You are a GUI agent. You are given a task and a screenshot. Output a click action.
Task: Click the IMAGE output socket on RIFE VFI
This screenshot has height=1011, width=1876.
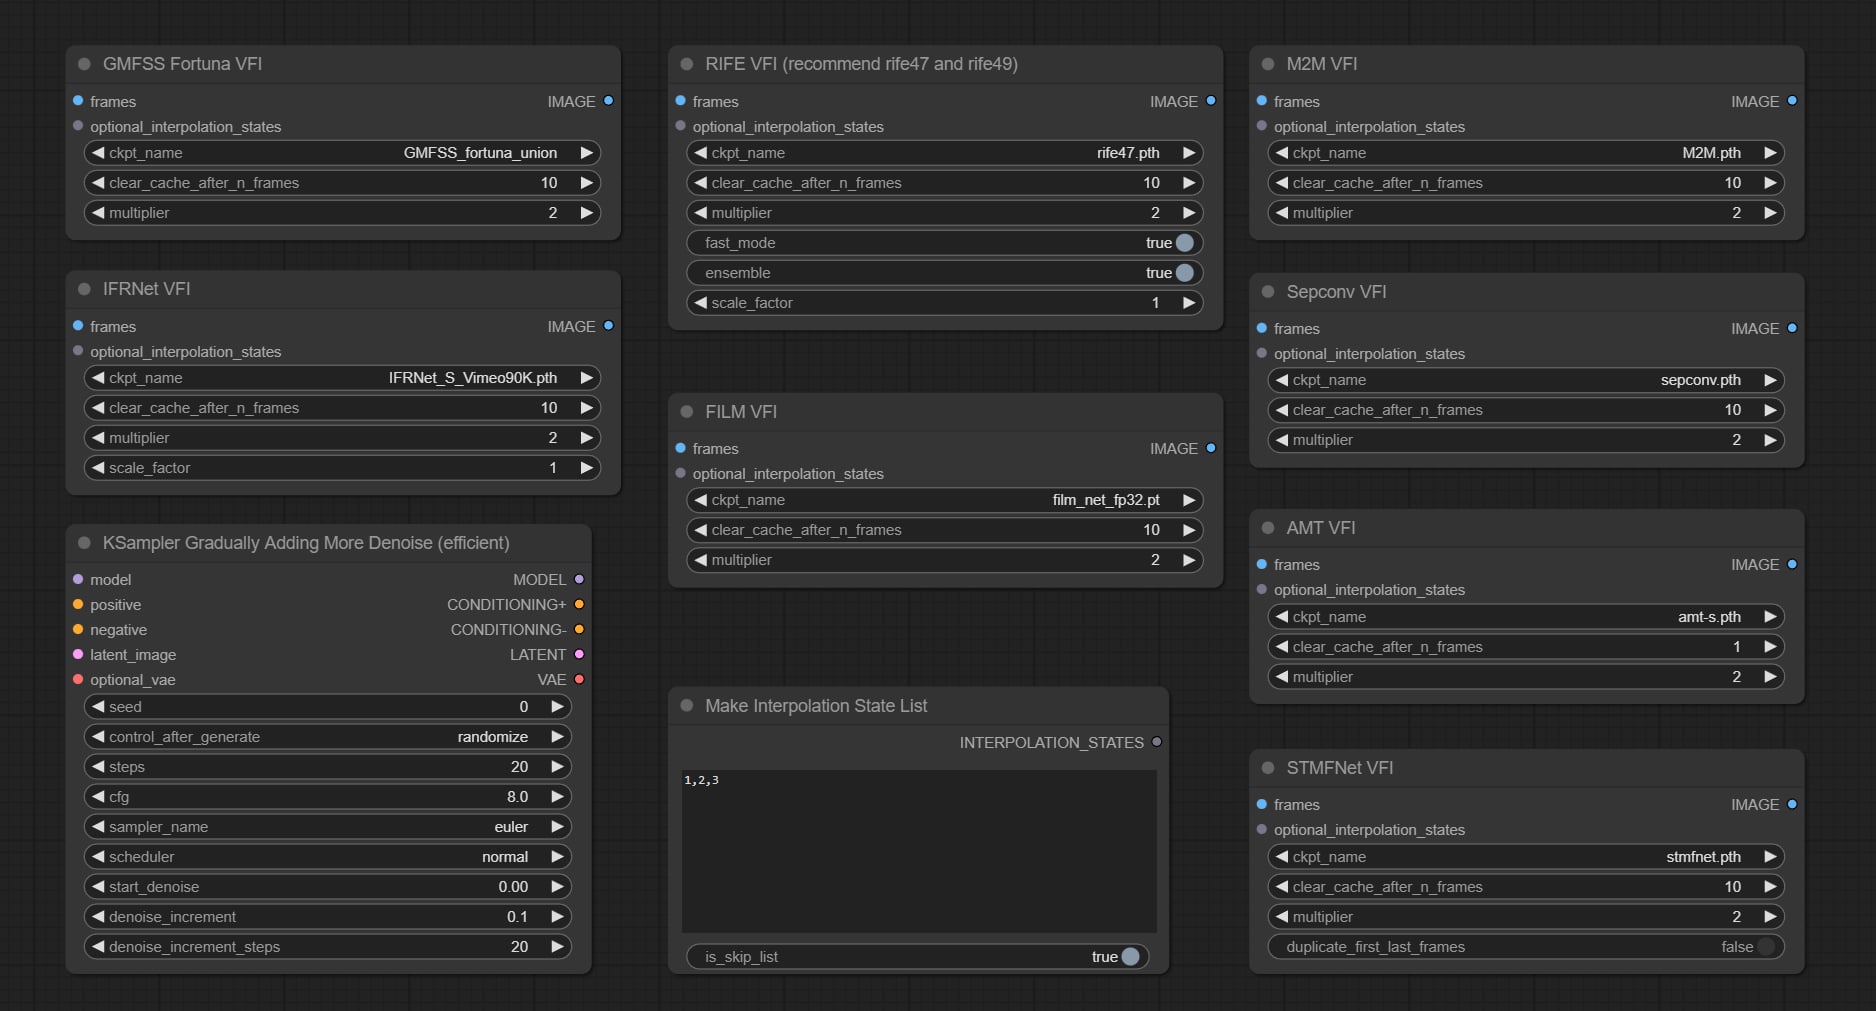(x=1211, y=101)
